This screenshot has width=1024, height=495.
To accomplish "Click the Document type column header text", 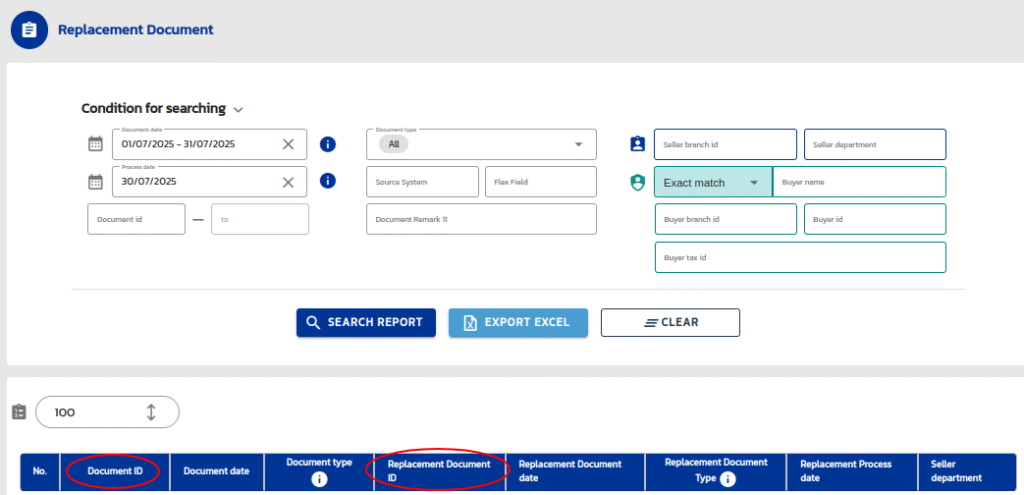I will 319,462.
